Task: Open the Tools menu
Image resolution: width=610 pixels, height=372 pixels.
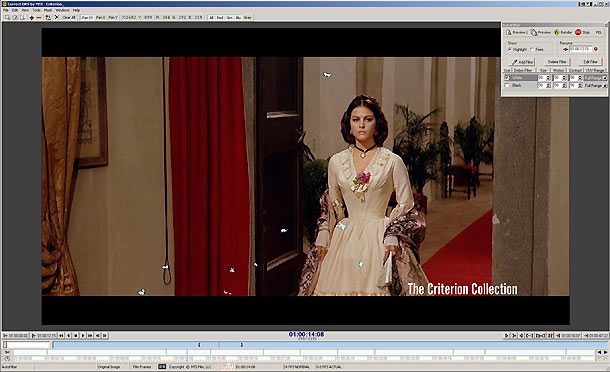Action: coord(37,10)
